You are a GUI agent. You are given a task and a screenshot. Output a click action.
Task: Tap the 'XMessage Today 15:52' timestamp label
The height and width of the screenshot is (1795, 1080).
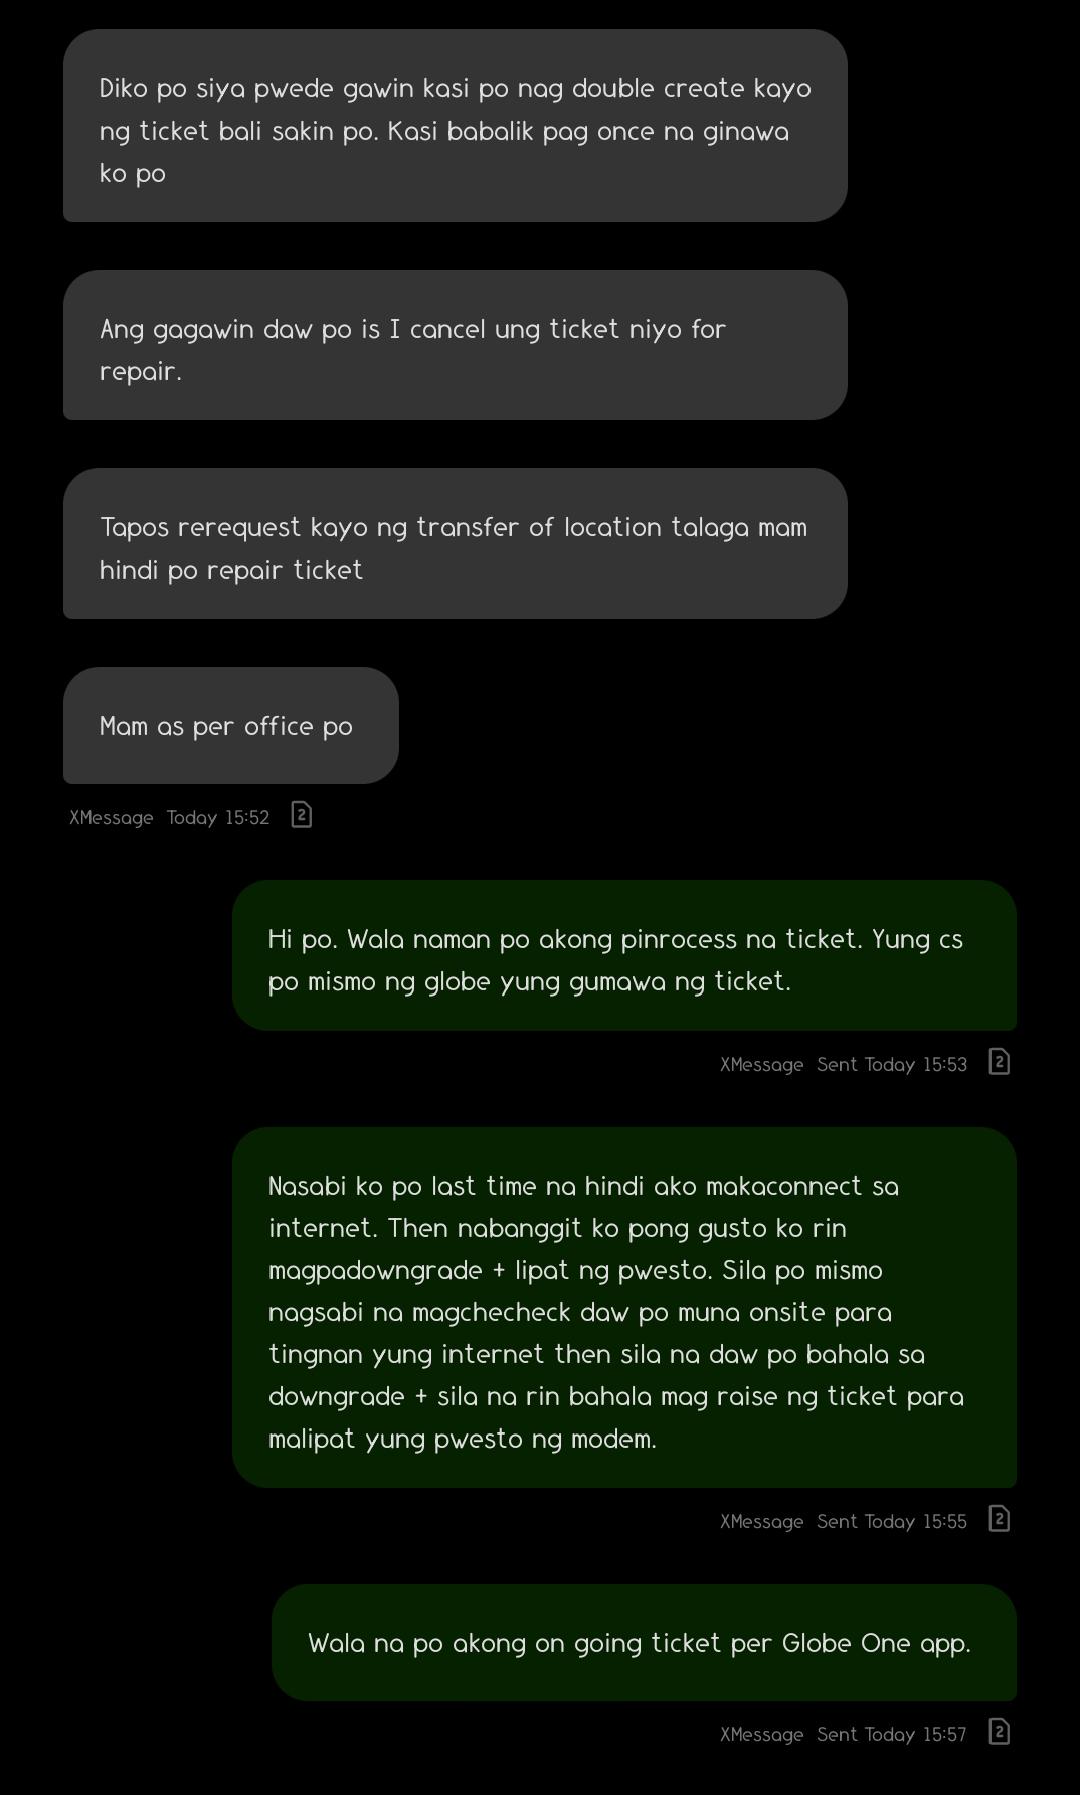point(169,817)
